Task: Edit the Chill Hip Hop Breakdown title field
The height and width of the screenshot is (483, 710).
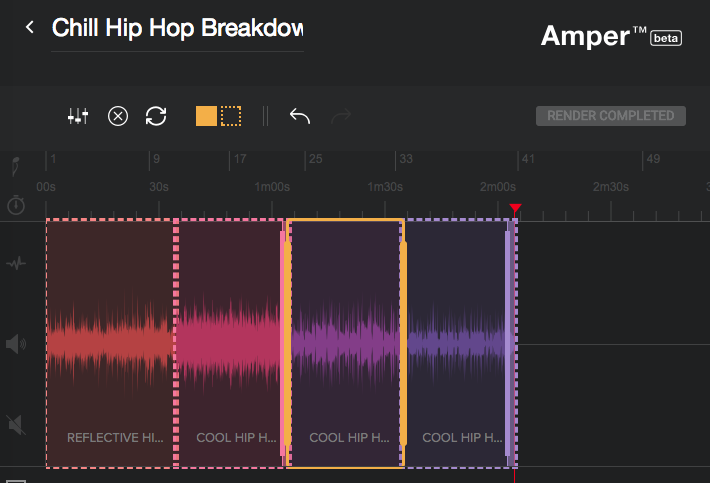Action: [x=178, y=29]
